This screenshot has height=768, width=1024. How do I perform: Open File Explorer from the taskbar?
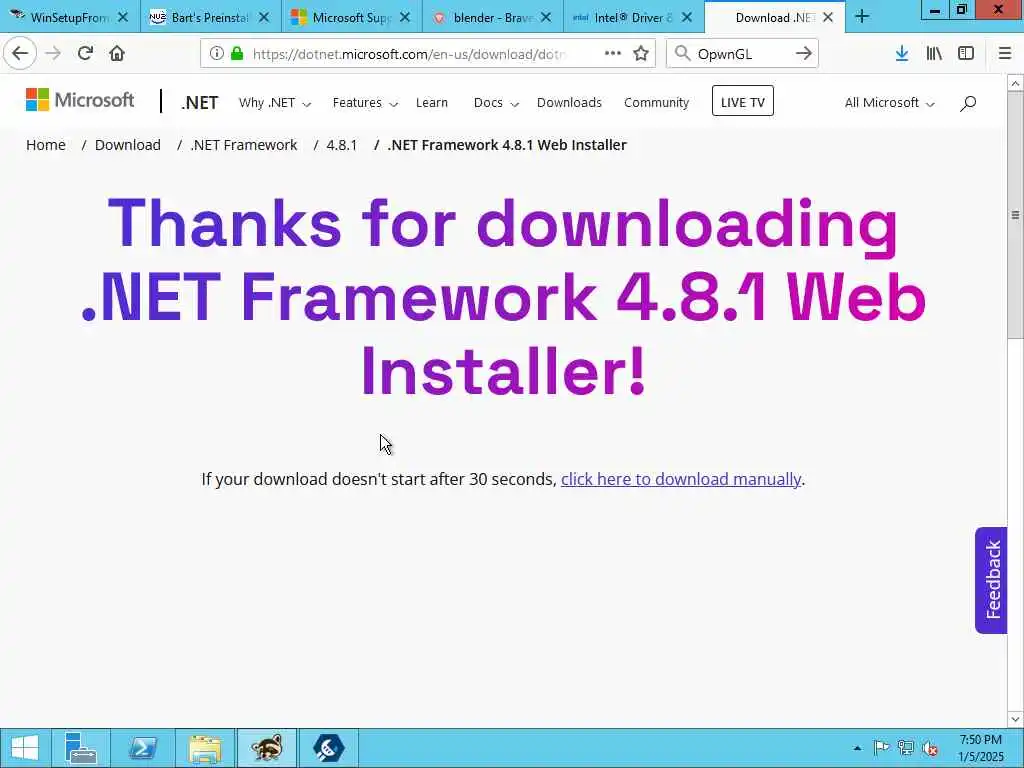tap(204, 748)
